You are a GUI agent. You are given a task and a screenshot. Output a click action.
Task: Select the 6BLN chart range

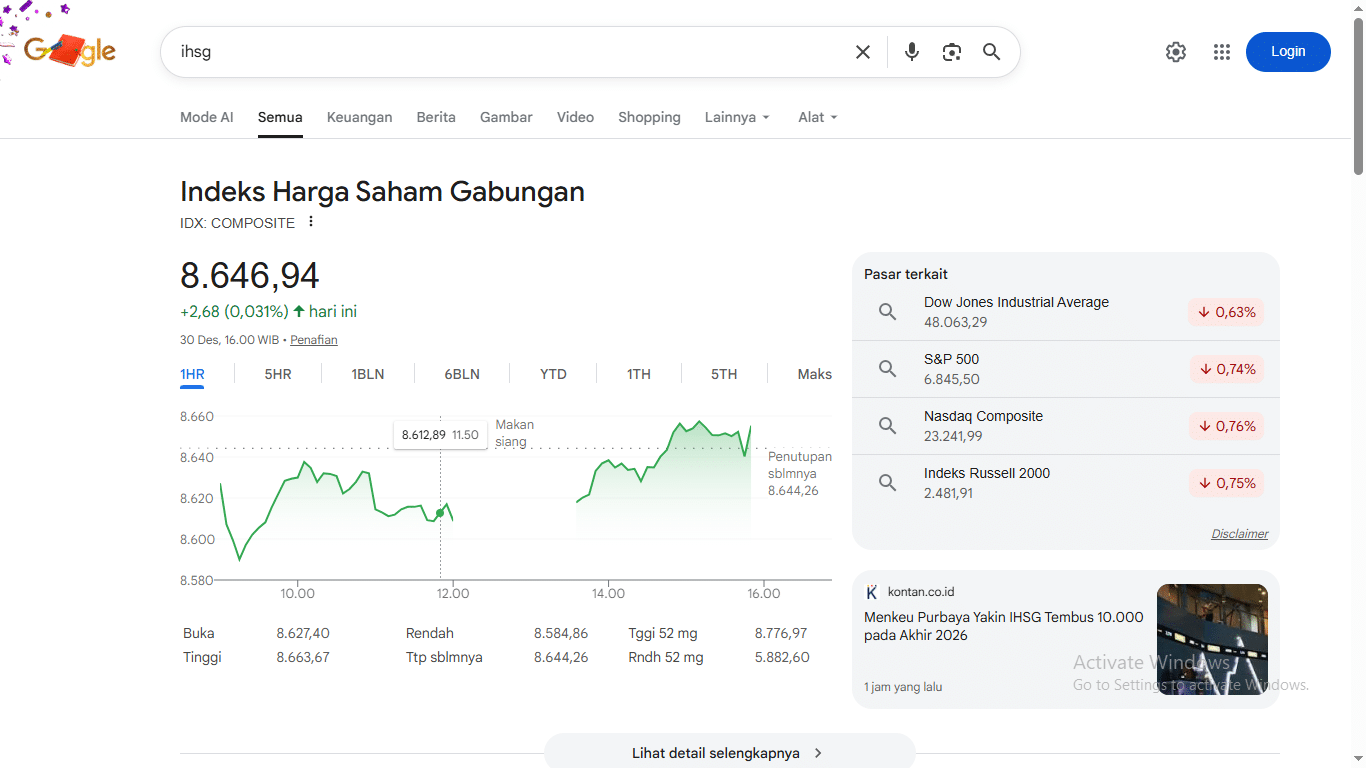(x=462, y=374)
